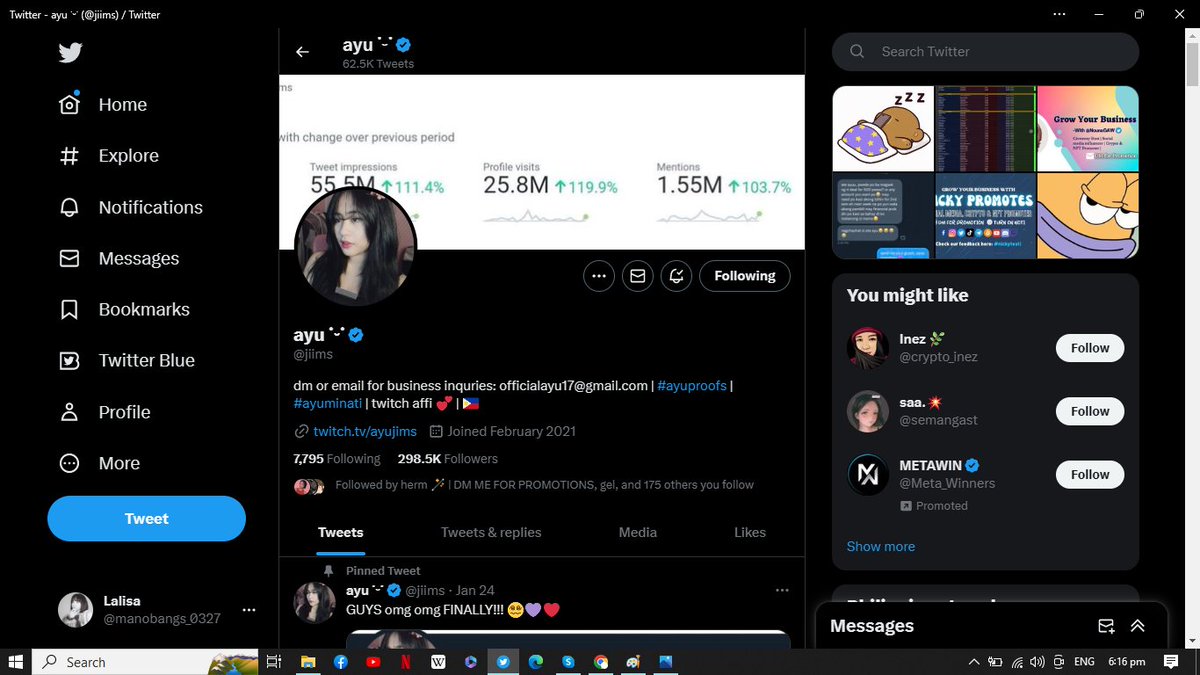Click the taskbar Search box
Screen dimensions: 1200x675
(x=145, y=662)
